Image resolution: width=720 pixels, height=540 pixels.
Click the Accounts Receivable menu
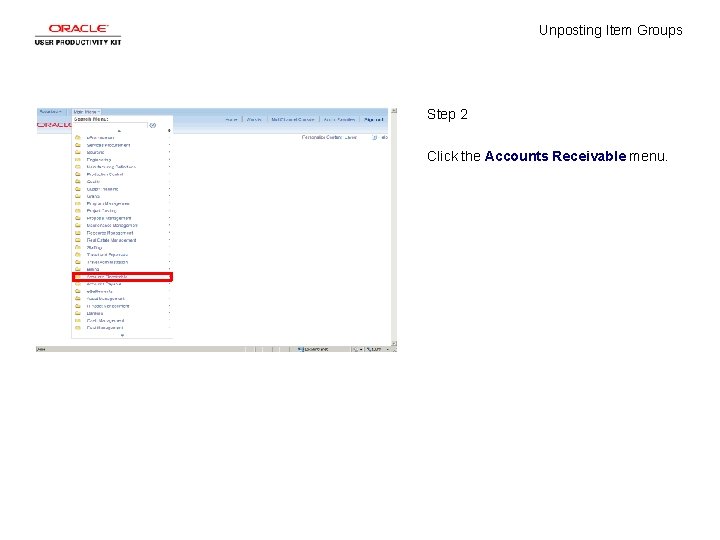[122, 277]
